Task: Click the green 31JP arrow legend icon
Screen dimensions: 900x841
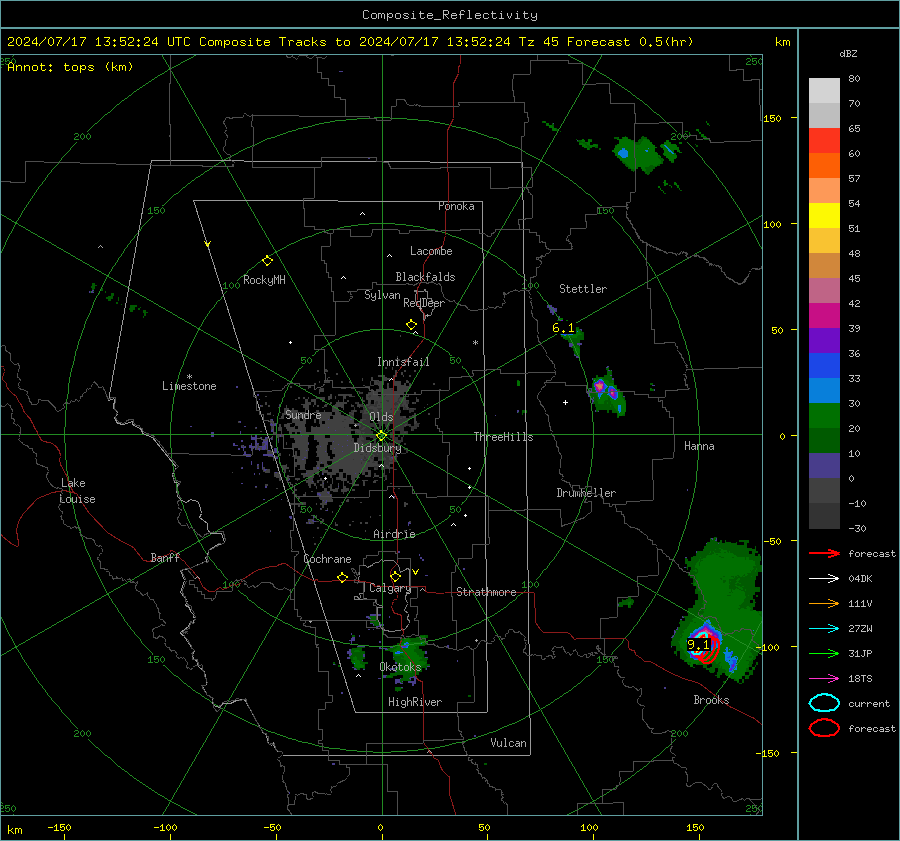Action: click(x=824, y=653)
